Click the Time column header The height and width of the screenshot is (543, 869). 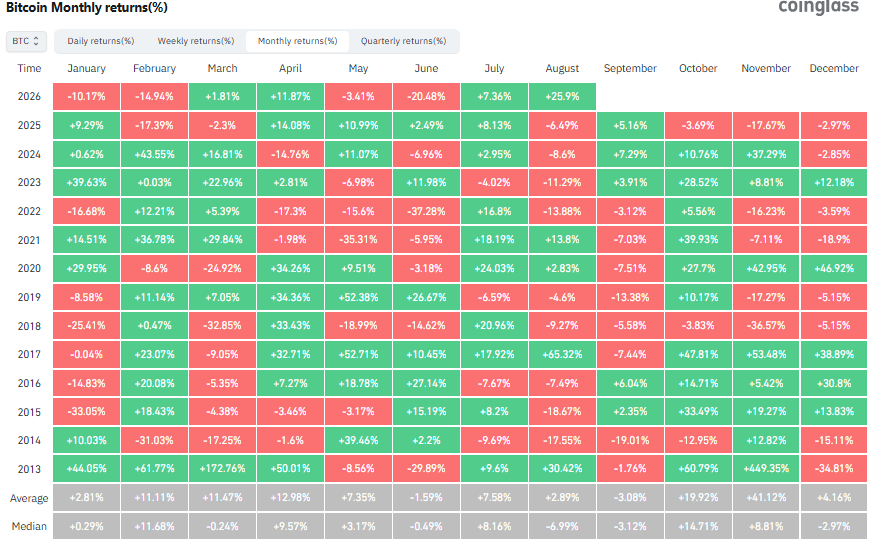(29, 68)
